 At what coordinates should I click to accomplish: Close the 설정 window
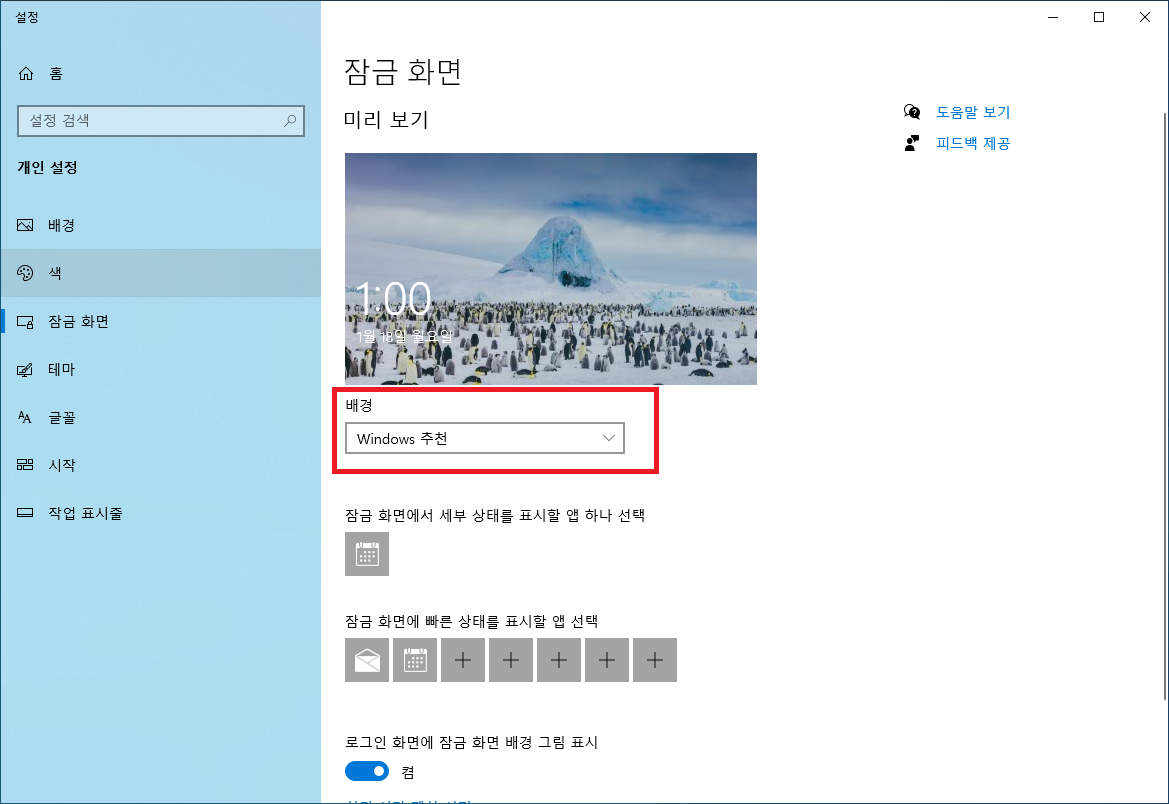tap(1145, 17)
